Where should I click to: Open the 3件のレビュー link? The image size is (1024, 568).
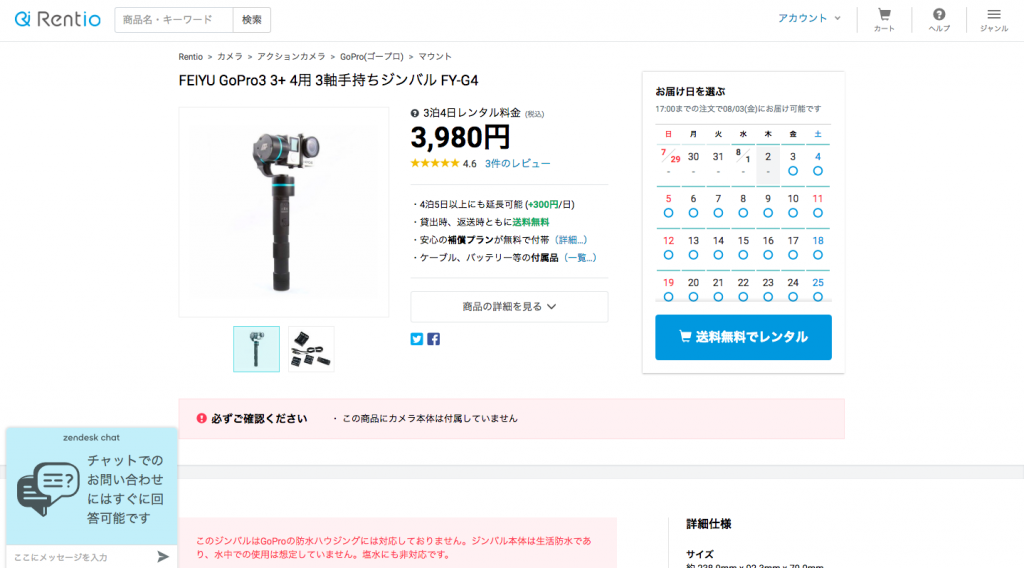(517, 163)
